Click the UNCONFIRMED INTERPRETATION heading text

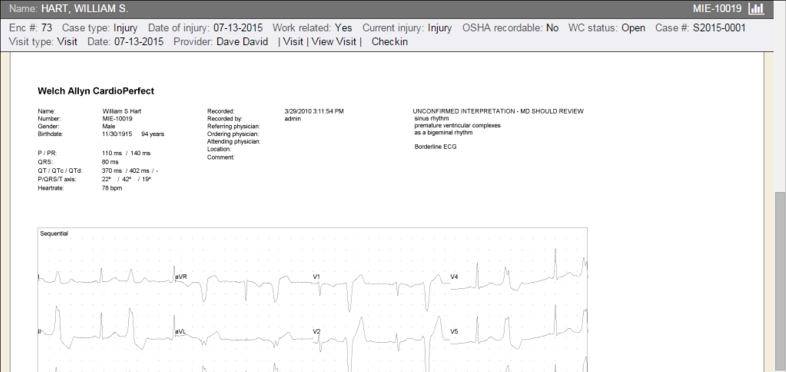[x=498, y=111]
